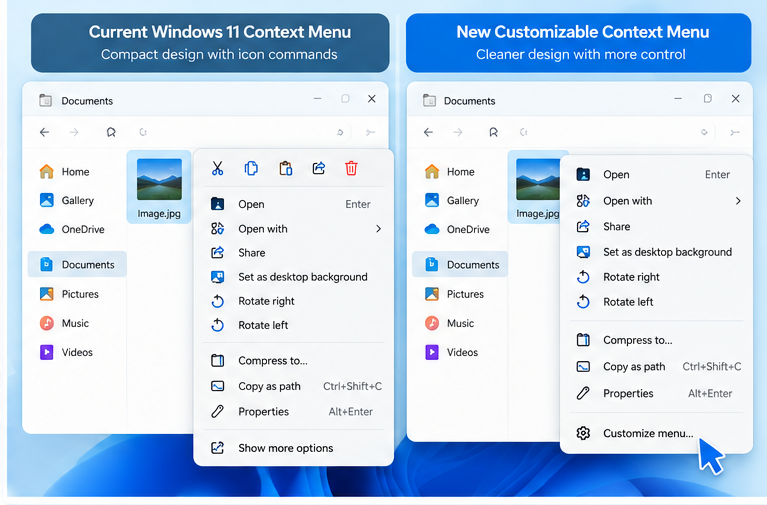The height and width of the screenshot is (505, 767).
Task: Open Videos in the left window sidebar
Action: (76, 352)
